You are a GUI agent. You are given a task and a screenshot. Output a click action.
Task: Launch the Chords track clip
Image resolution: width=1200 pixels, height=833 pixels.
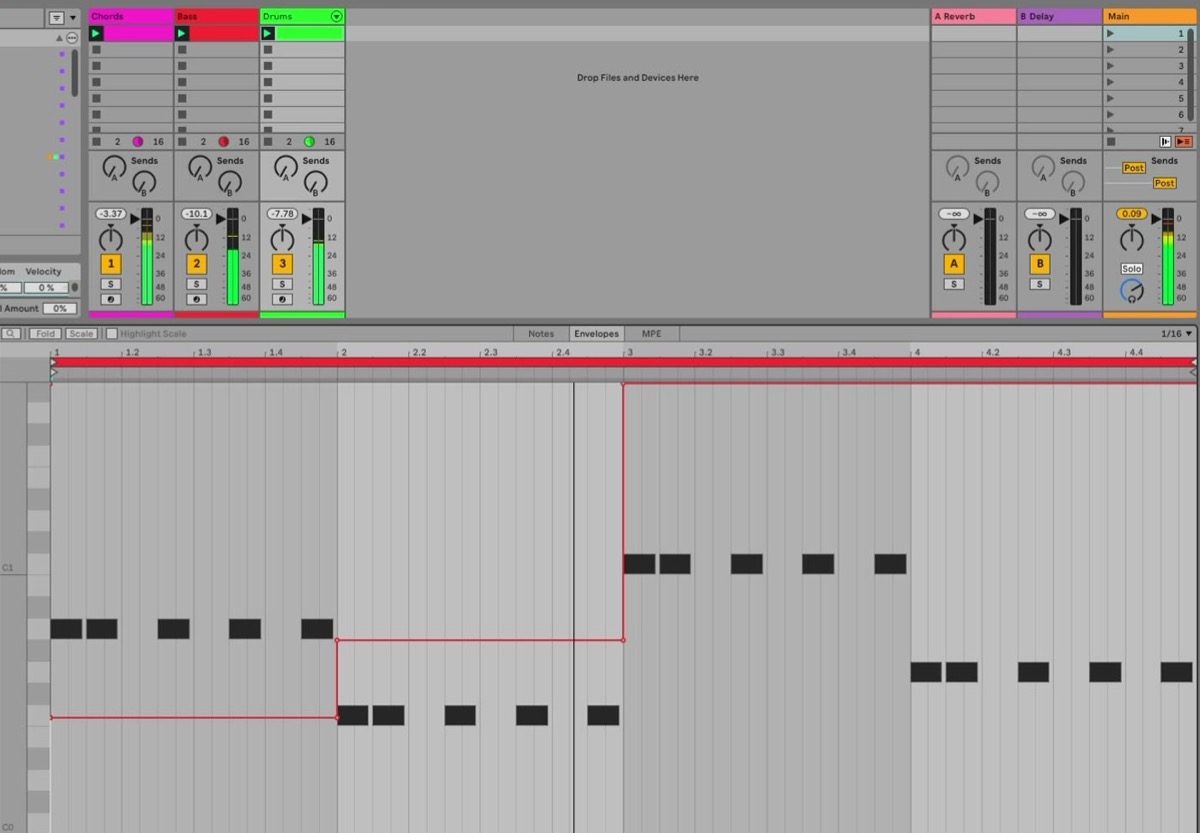tap(96, 34)
